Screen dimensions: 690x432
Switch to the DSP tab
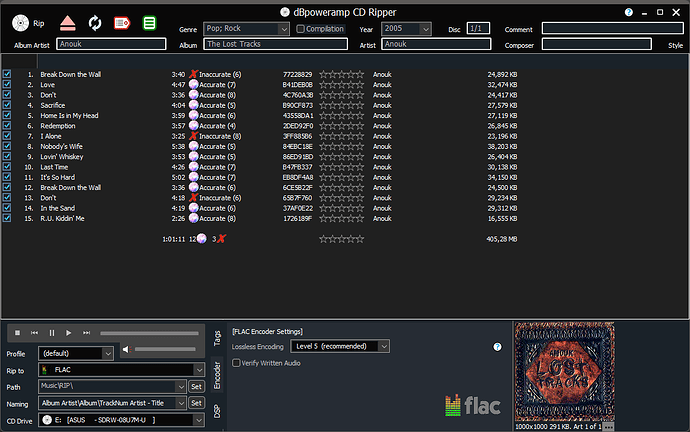[x=217, y=411]
